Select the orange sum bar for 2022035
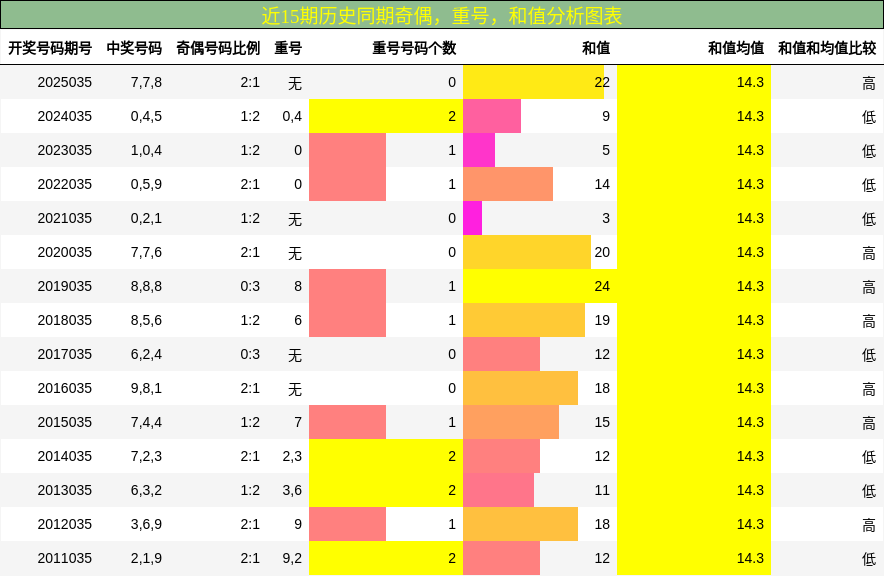Screen dimensions: 884x576 click(510, 184)
